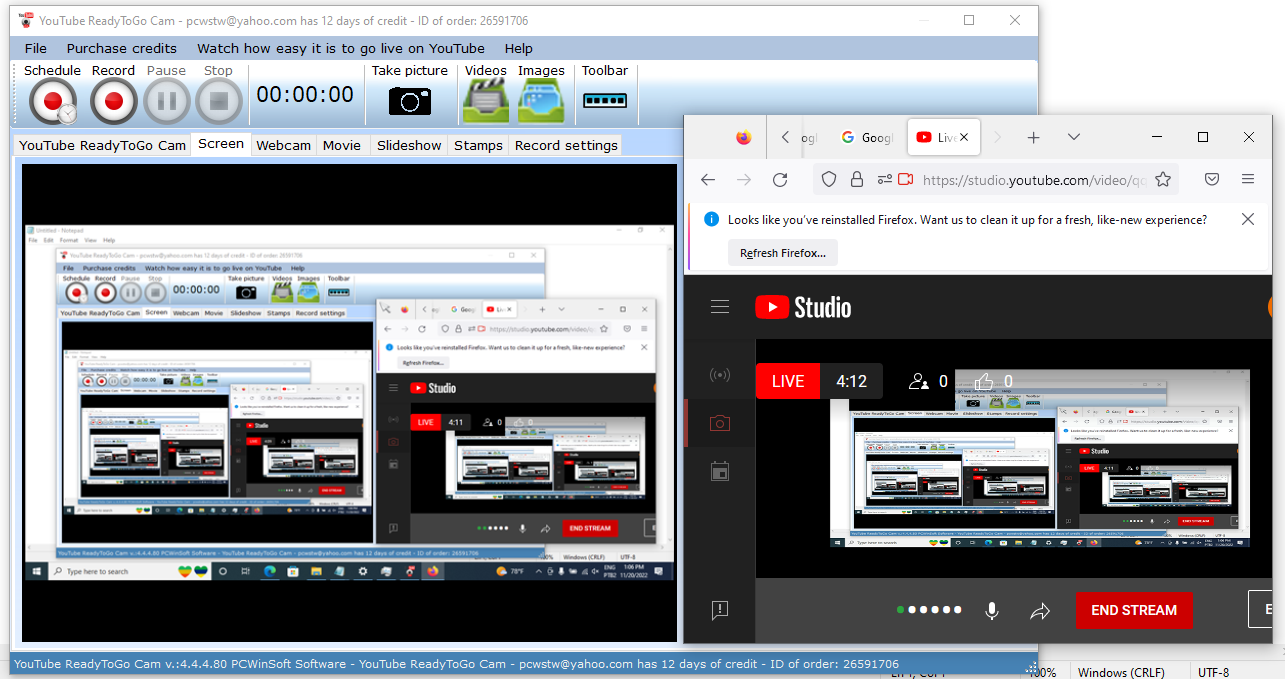Open the Manage calendar icon in Studio sidebar
This screenshot has height=679, width=1285.
click(x=720, y=471)
